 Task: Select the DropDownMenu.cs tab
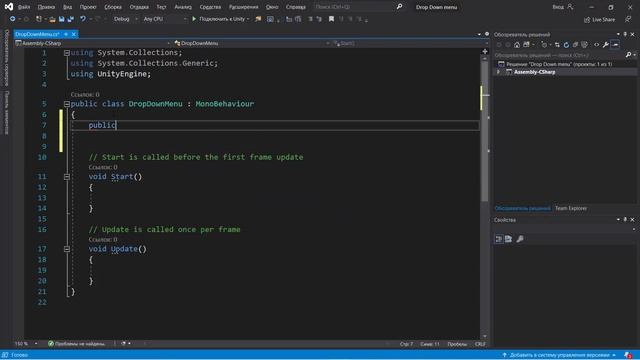tap(37, 34)
